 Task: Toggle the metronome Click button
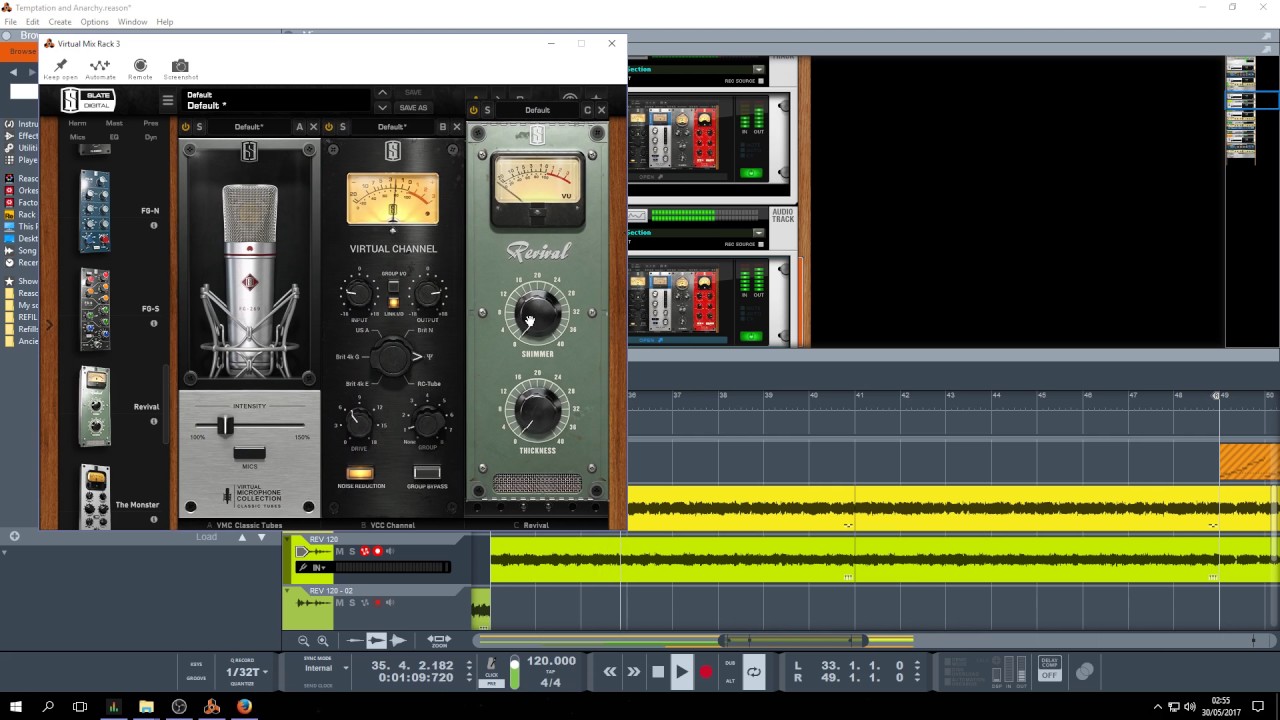[x=491, y=666]
